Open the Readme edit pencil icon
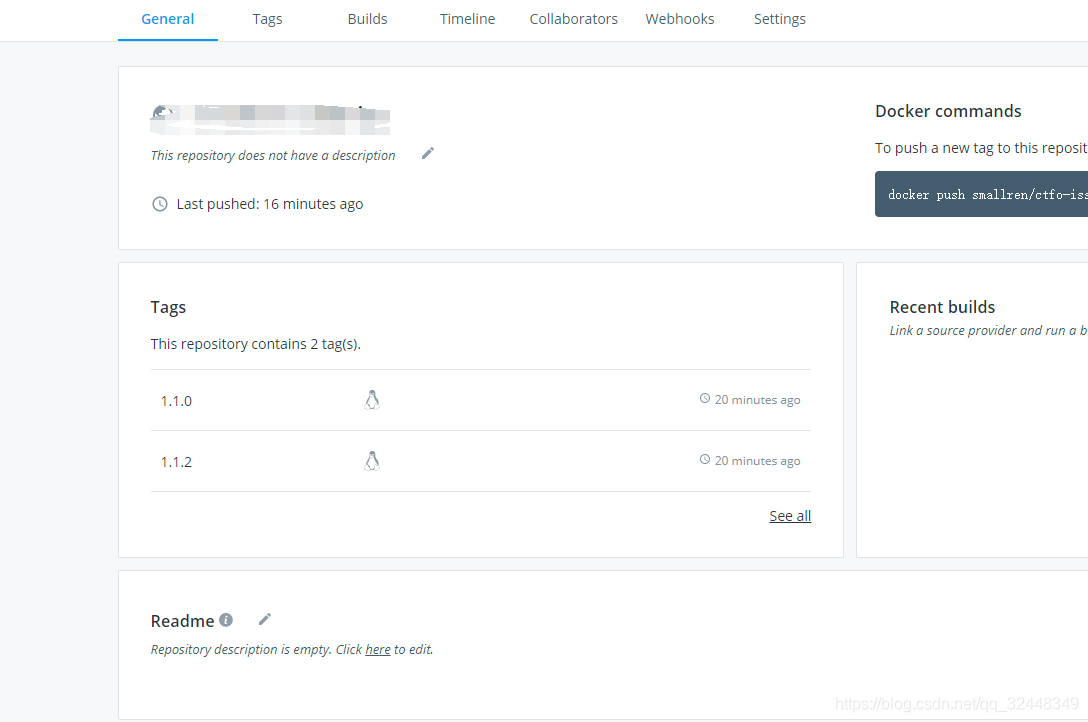 coord(264,619)
